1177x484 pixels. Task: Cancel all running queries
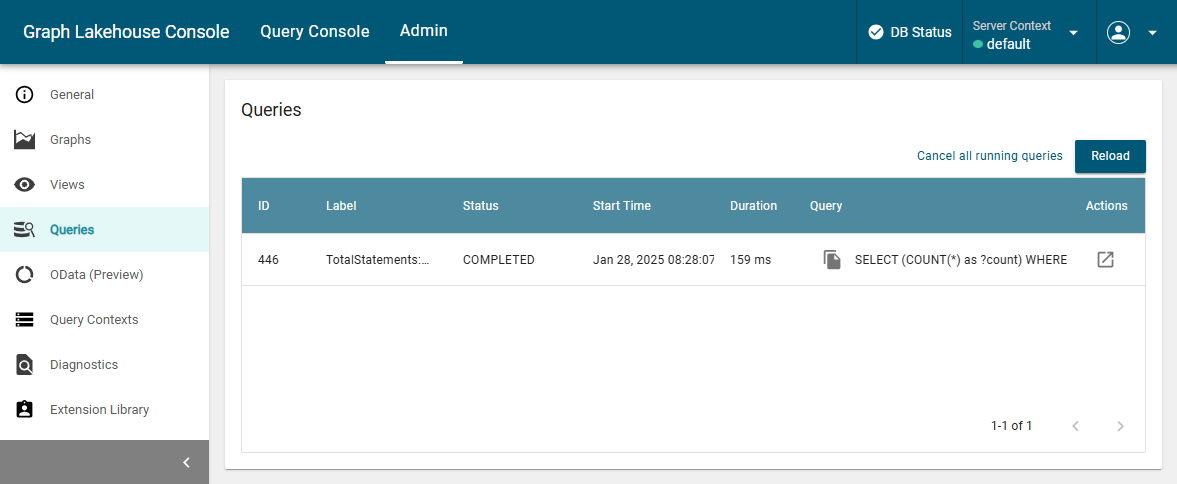pyautogui.click(x=989, y=156)
